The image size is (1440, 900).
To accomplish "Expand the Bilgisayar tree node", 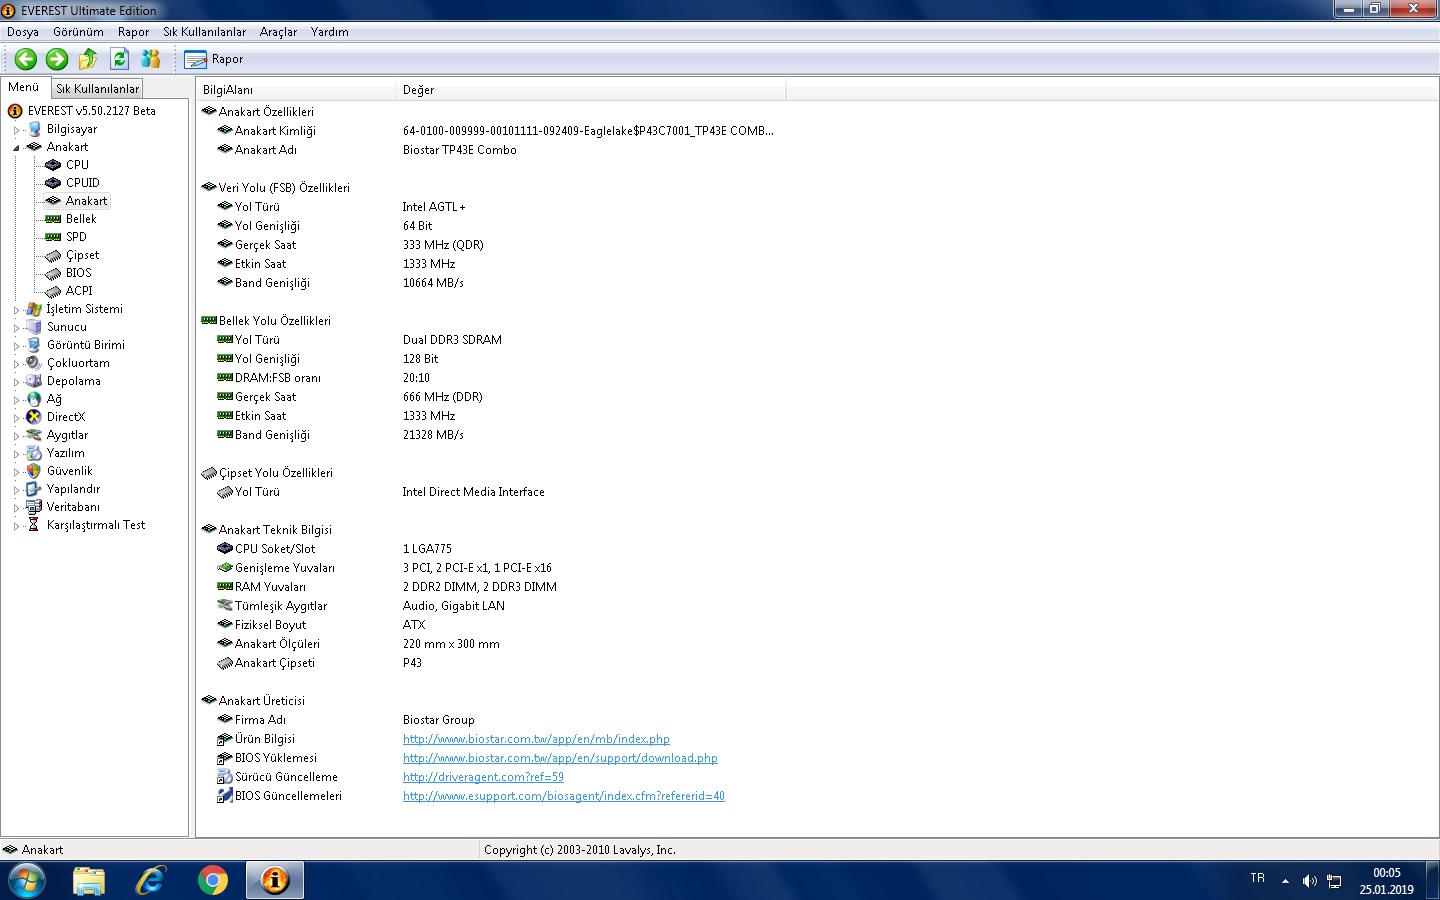I will click(16, 129).
